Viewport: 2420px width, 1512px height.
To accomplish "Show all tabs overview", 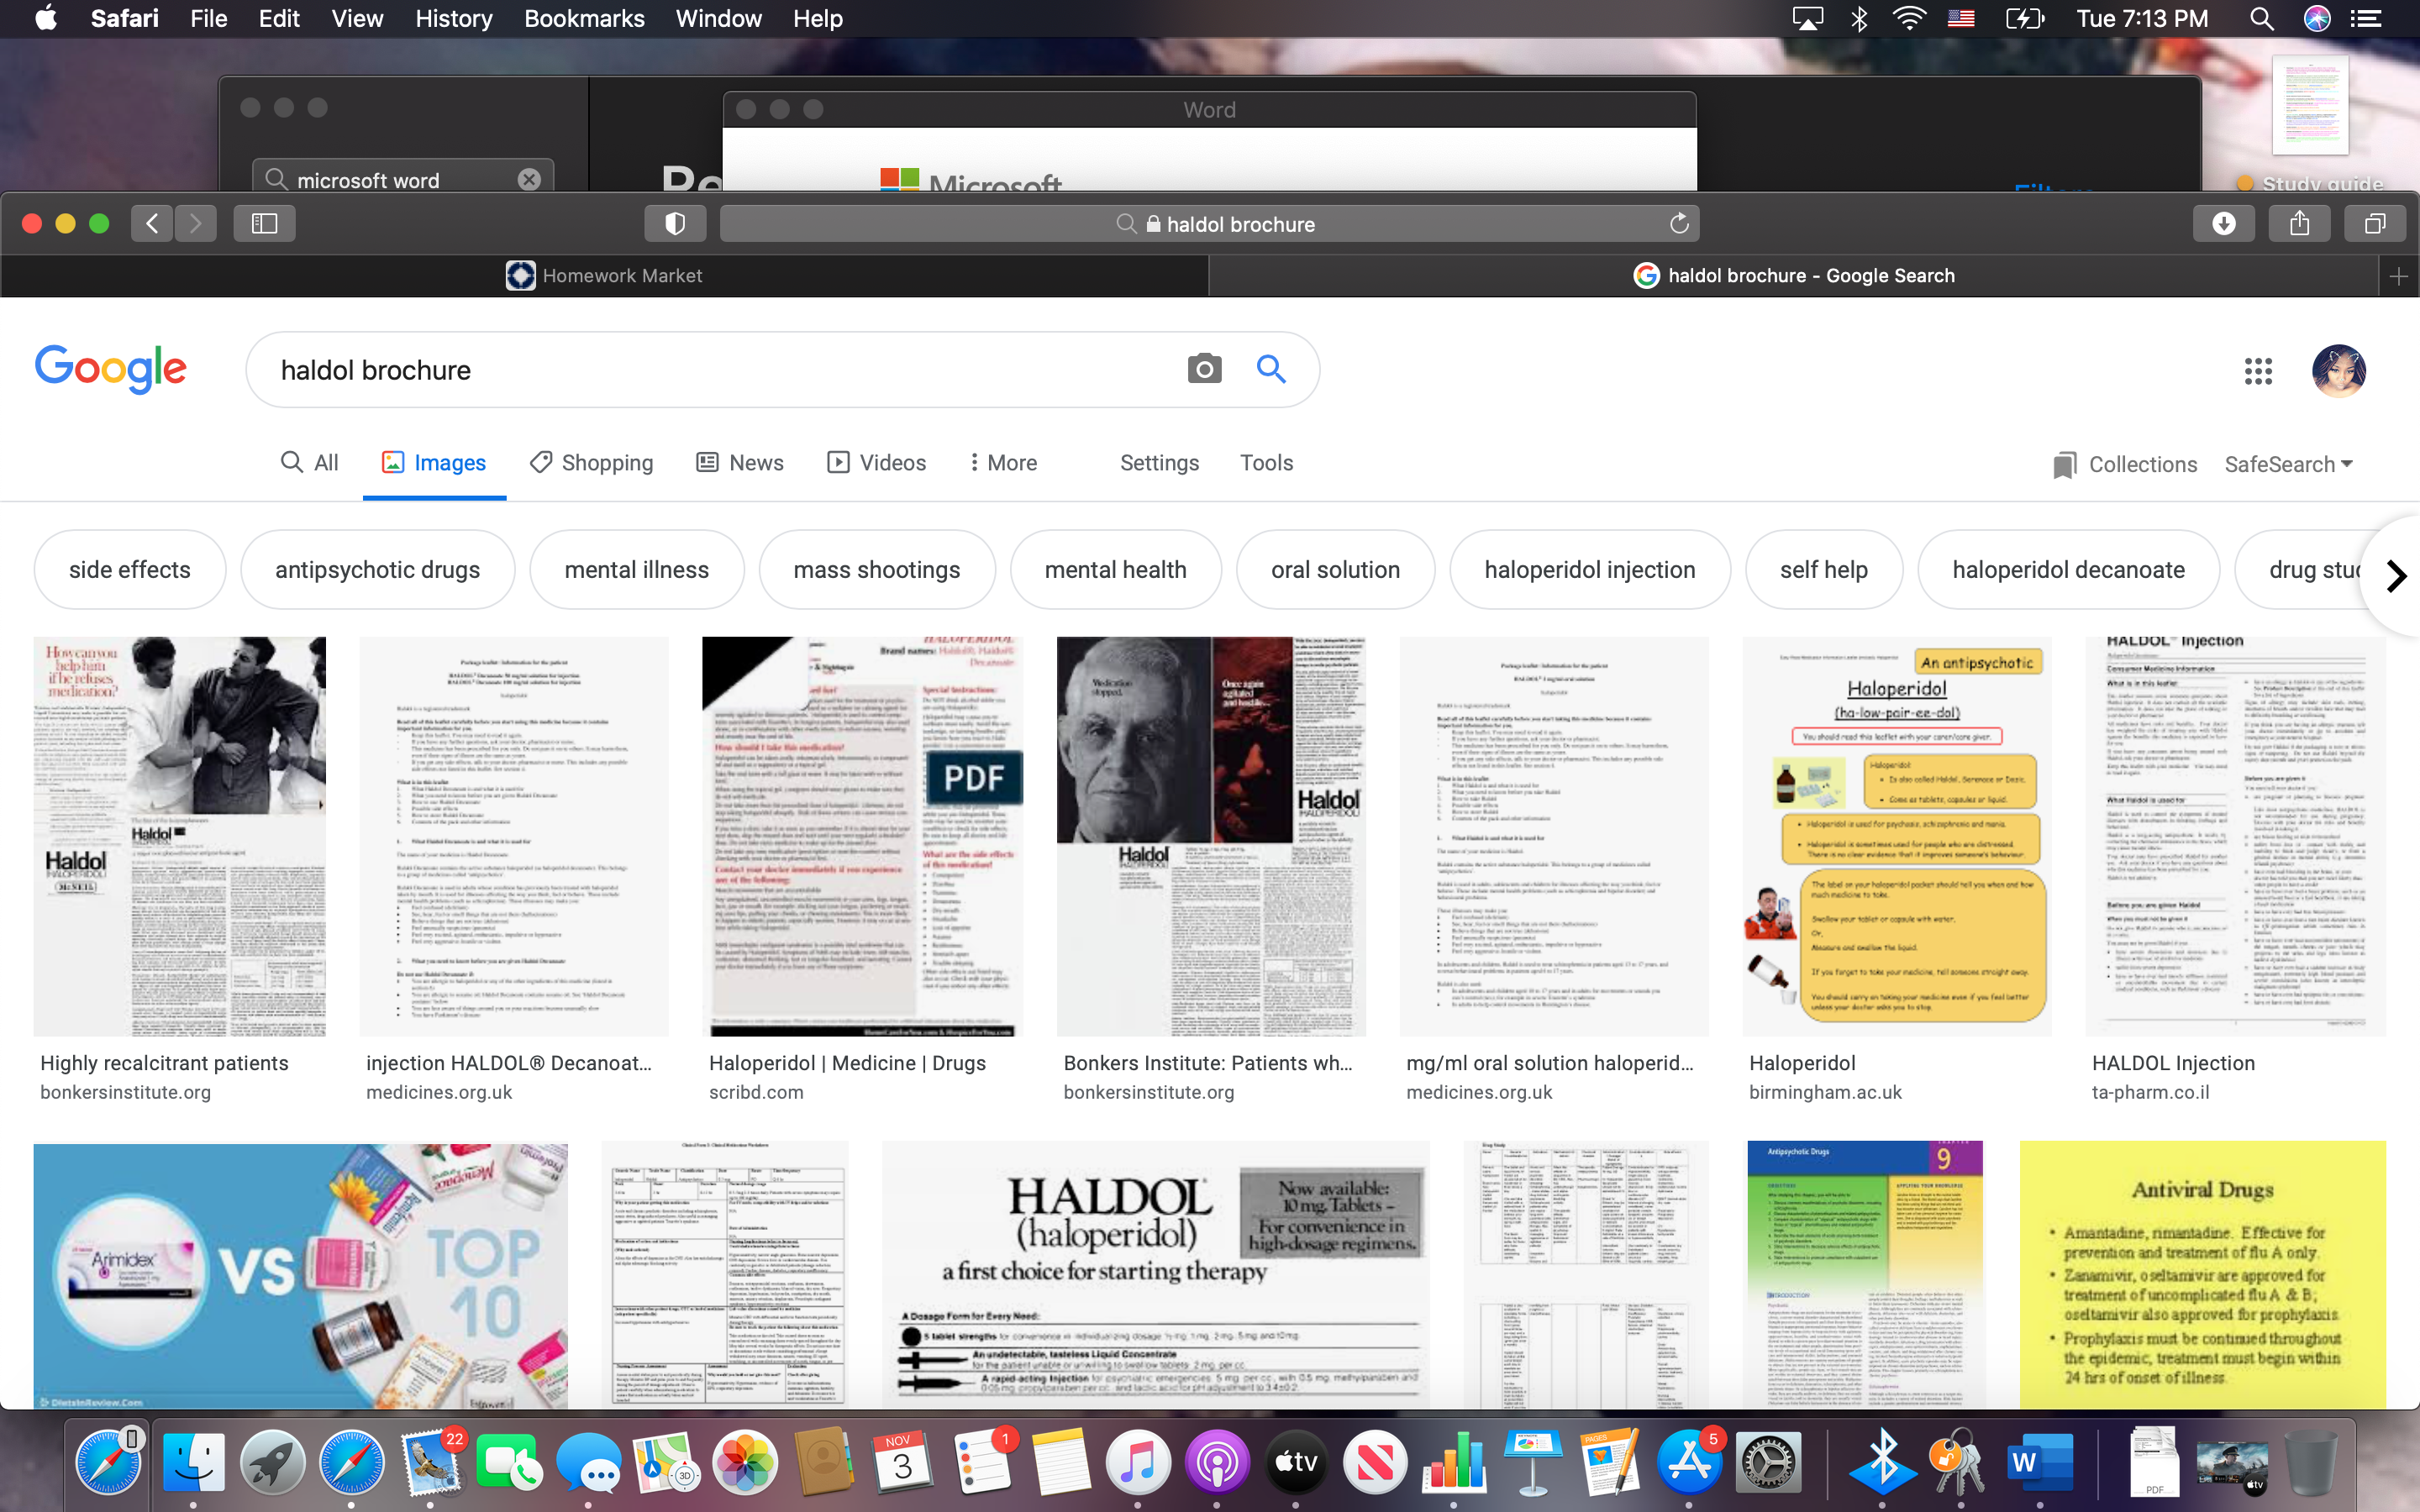I will [x=2375, y=223].
